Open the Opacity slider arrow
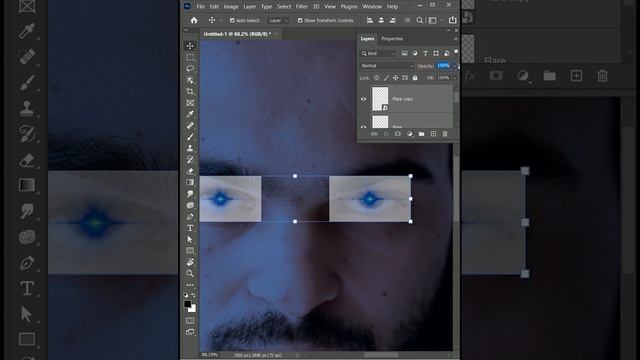Viewport: 640px width, 360px height. click(455, 66)
